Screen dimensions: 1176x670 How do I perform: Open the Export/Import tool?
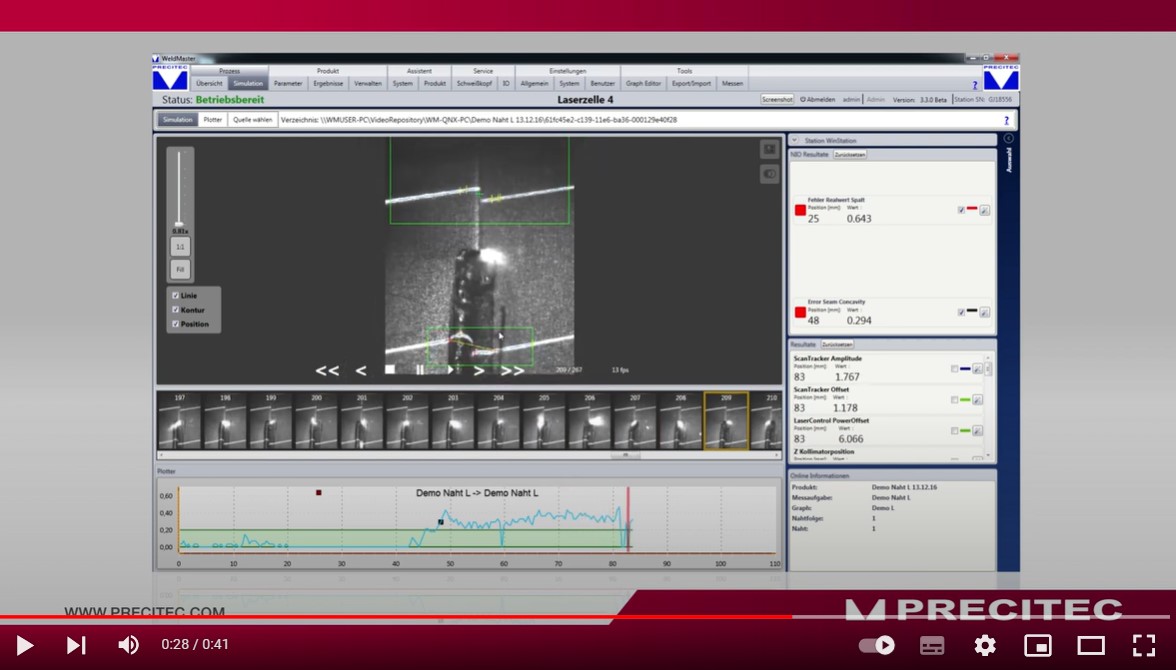(x=692, y=83)
